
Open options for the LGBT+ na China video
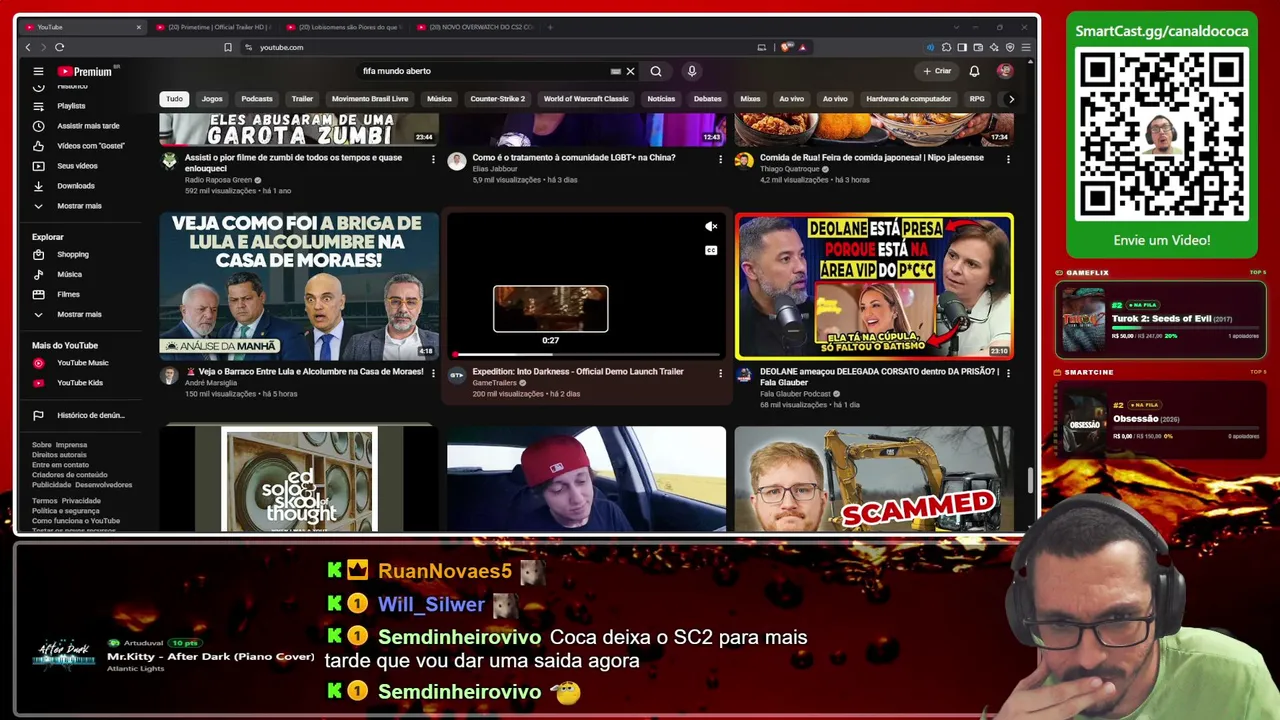tap(720, 159)
